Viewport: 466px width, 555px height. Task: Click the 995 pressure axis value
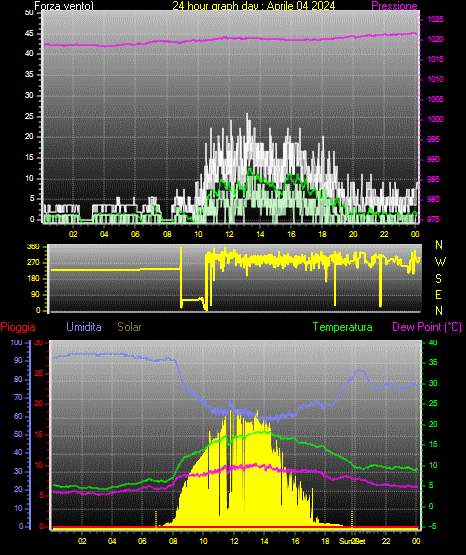[x=433, y=139]
